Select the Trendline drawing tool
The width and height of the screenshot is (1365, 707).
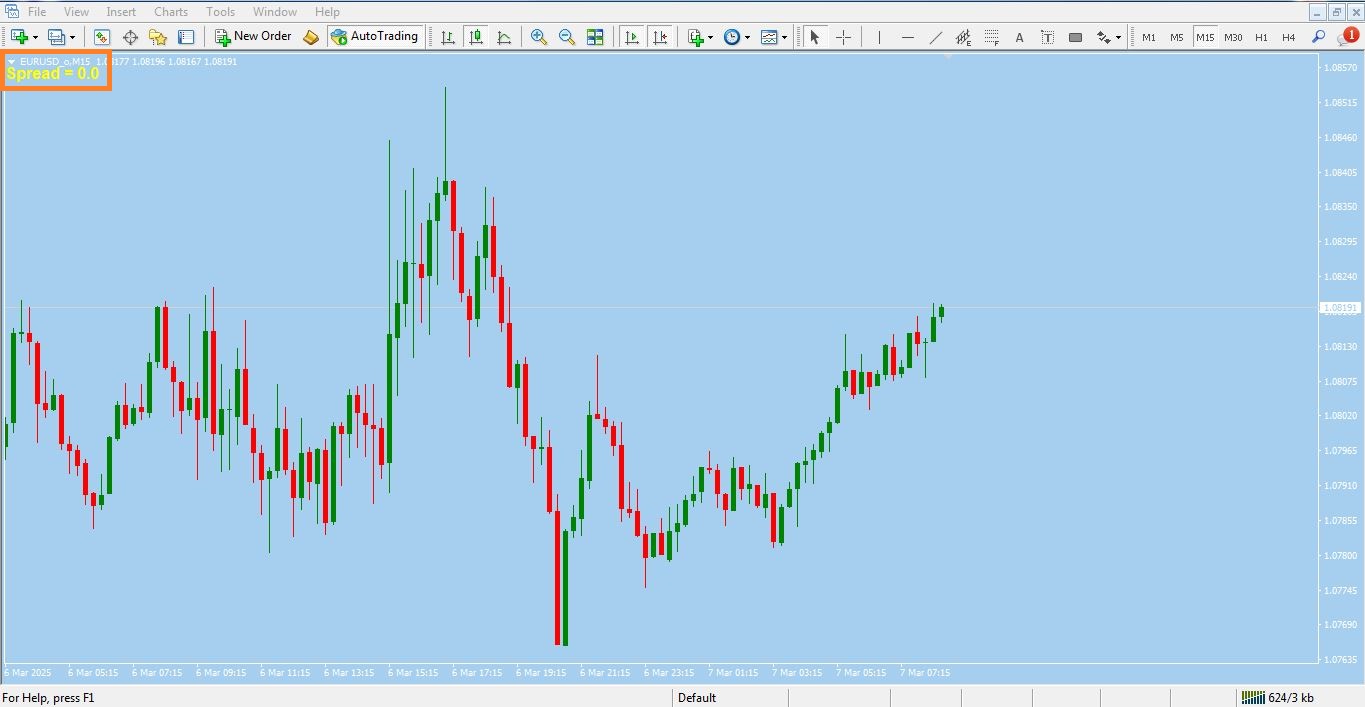tap(935, 37)
